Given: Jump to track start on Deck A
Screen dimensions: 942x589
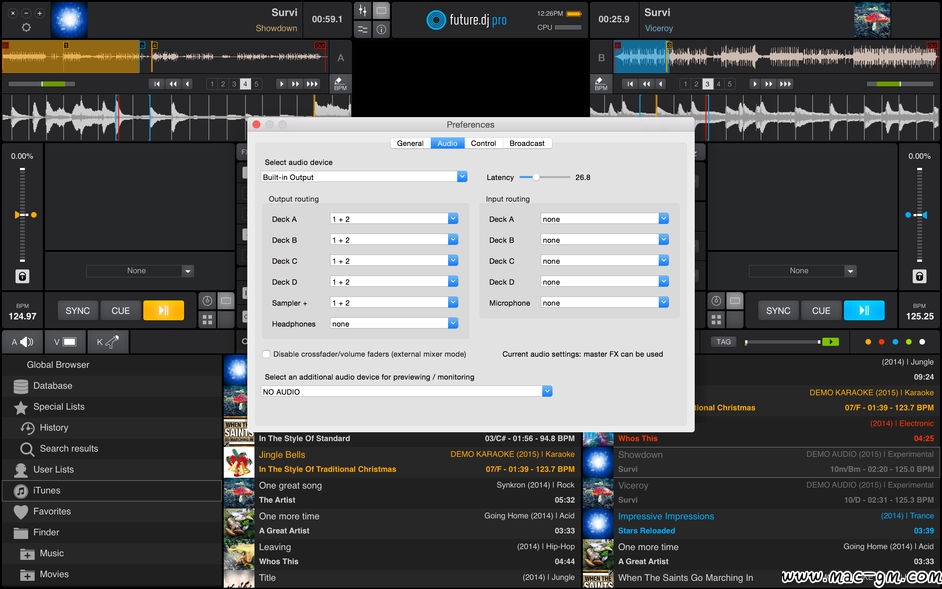Looking at the screenshot, I should click(x=157, y=84).
